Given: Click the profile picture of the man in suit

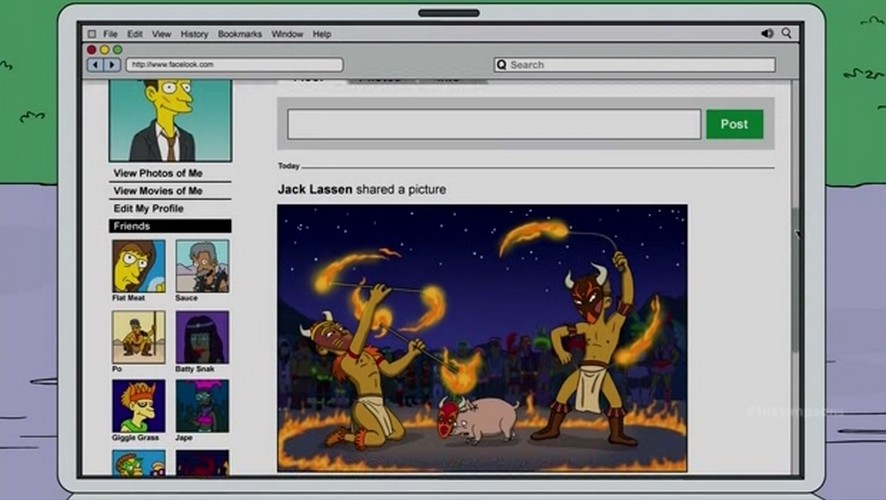Looking at the screenshot, I should (x=170, y=120).
